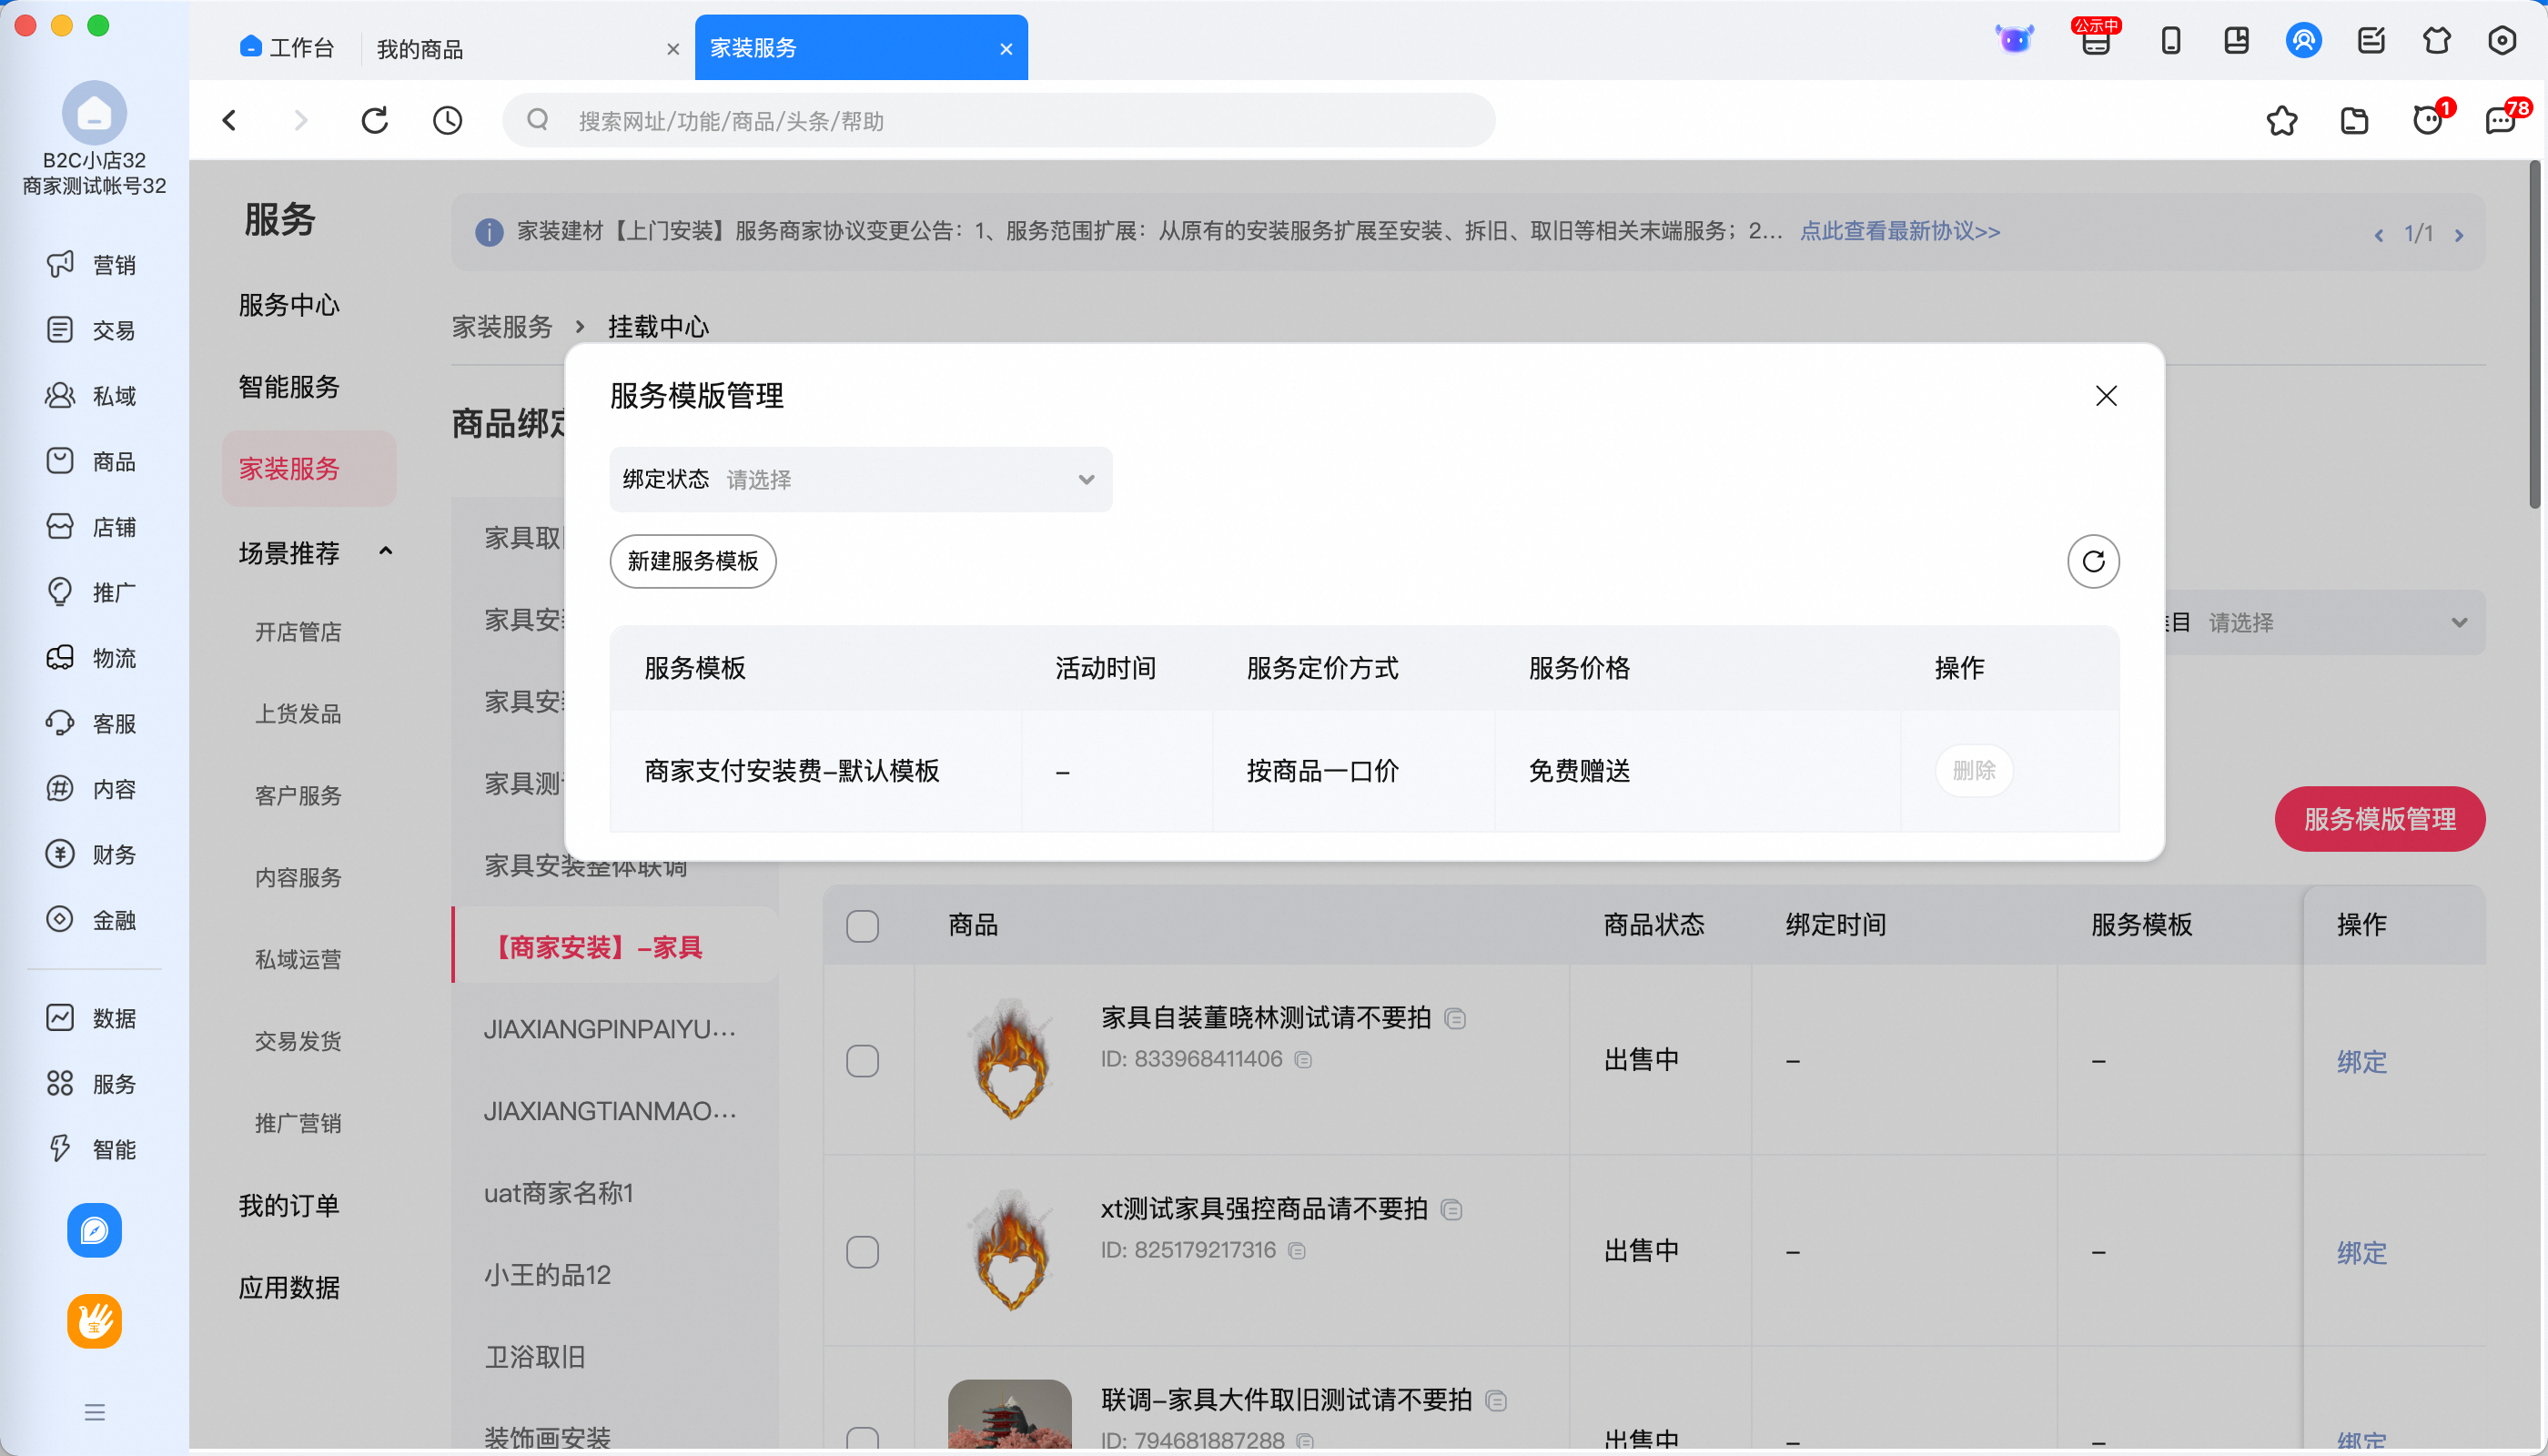Click the browser back arrow
Viewport: 2548px width, 1456px height.
[230, 121]
